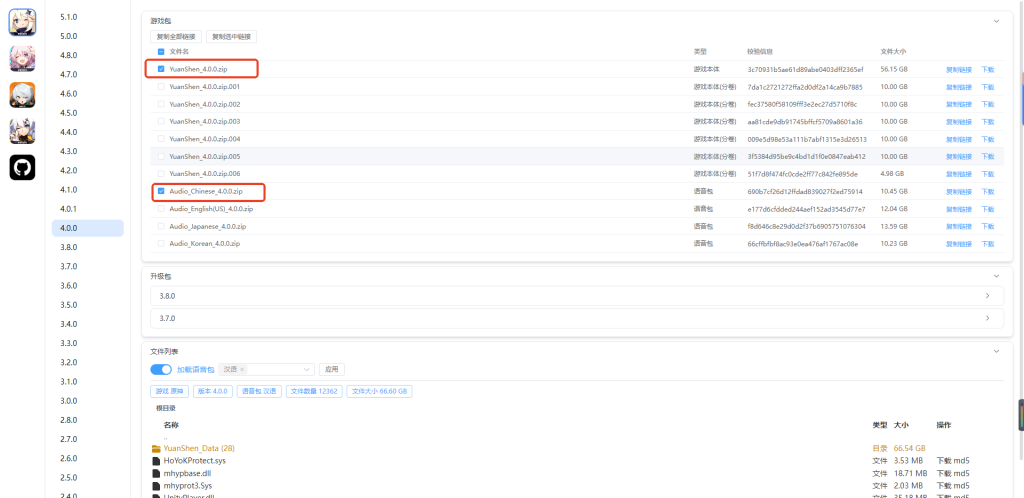This screenshot has height=498, width=1024.
Task: Turn off the 加载语音包 switch
Action: click(x=161, y=369)
